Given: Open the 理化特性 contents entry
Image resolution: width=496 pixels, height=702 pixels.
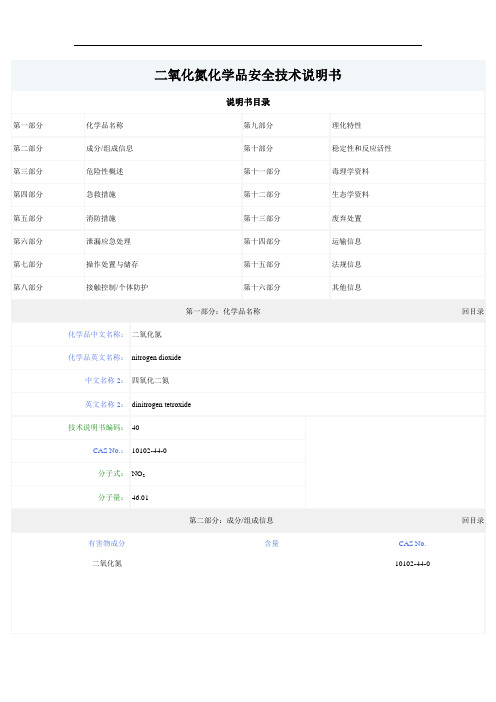Looking at the screenshot, I should [x=346, y=125].
